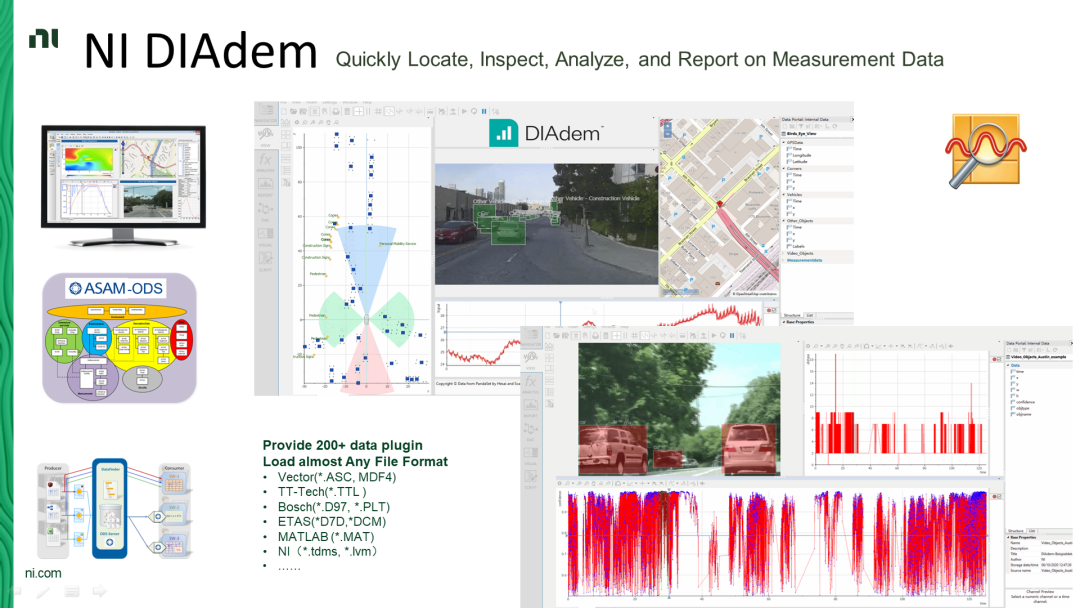
Task: Start playback in the upper DIAdem window toolbar
Action: (x=464, y=111)
